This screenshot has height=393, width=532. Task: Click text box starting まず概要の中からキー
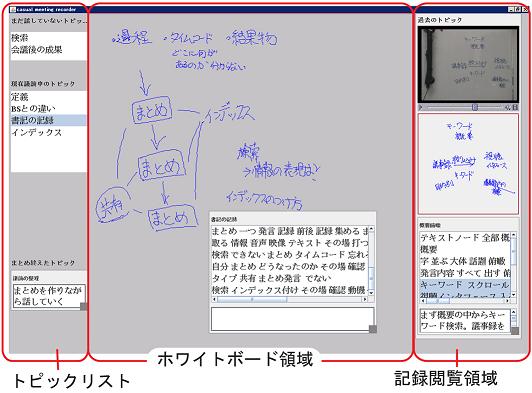(465, 320)
